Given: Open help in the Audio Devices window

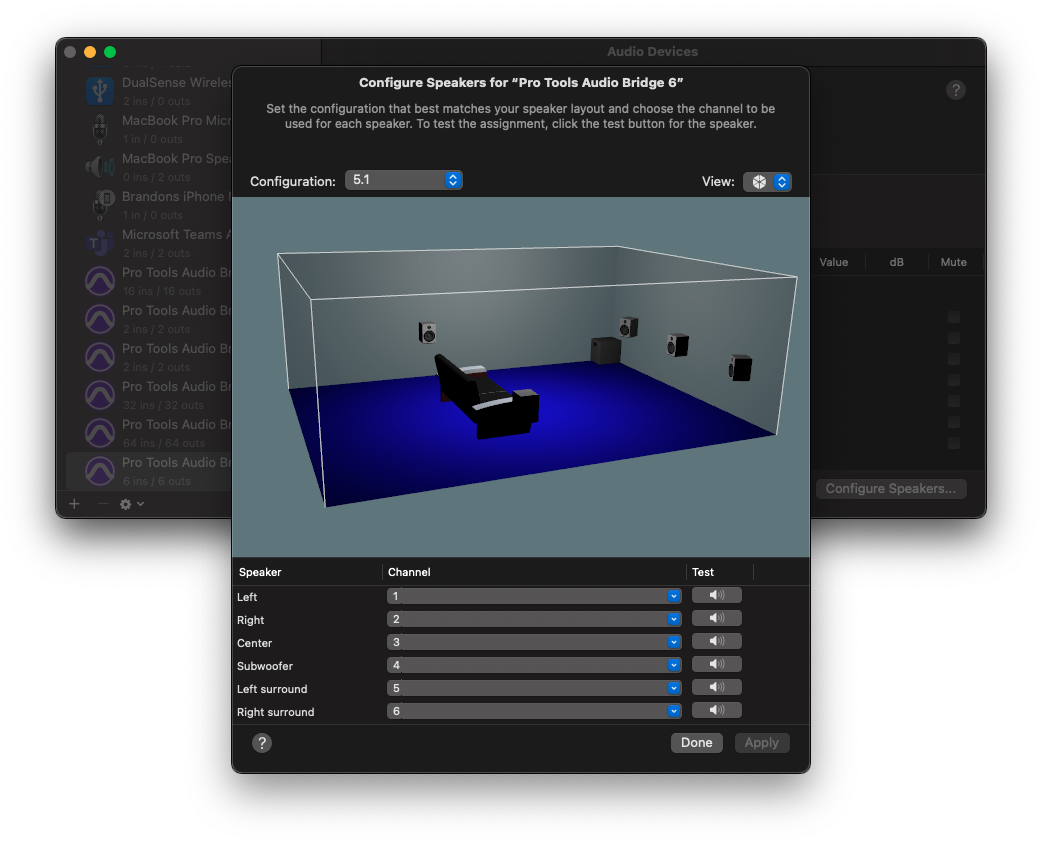Looking at the screenshot, I should tap(956, 90).
